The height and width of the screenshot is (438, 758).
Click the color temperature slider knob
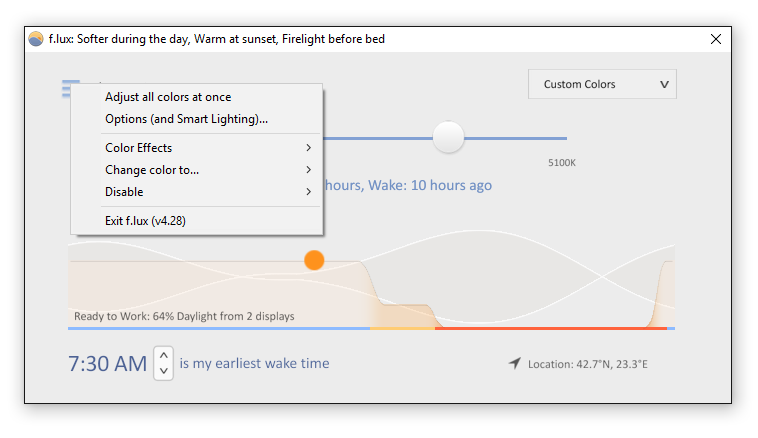(x=448, y=137)
